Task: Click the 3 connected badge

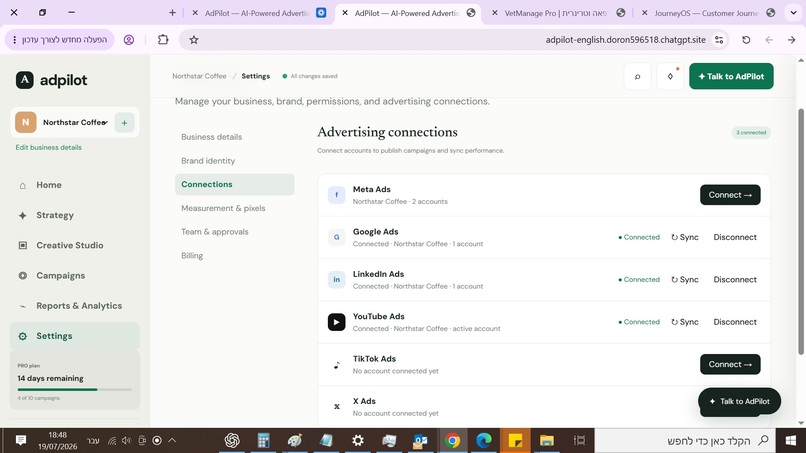Action: click(751, 133)
